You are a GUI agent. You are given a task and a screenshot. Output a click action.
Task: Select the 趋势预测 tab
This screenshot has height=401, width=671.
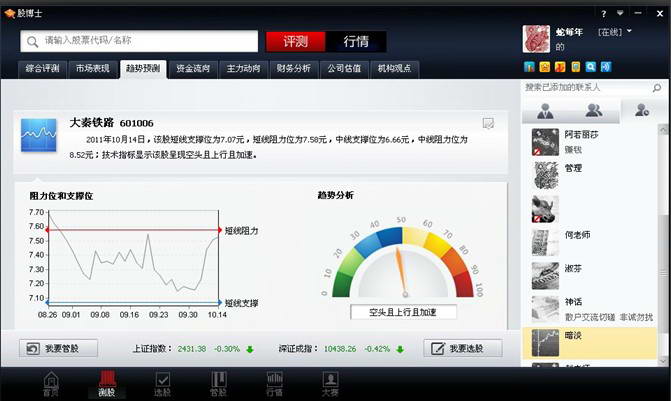pyautogui.click(x=143, y=69)
